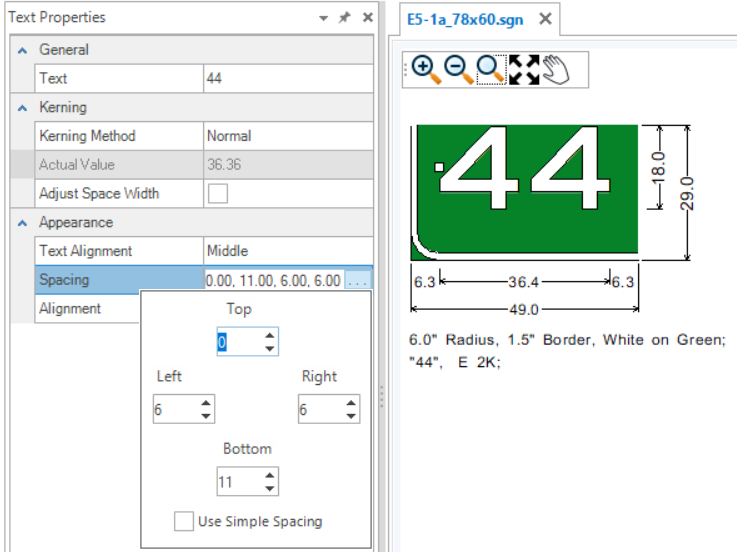Collapse the Kerning section
The height and width of the screenshot is (552, 737).
22,108
